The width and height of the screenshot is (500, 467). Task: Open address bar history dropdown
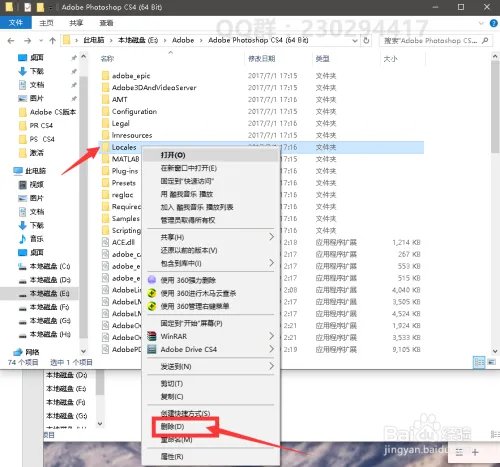[355, 41]
